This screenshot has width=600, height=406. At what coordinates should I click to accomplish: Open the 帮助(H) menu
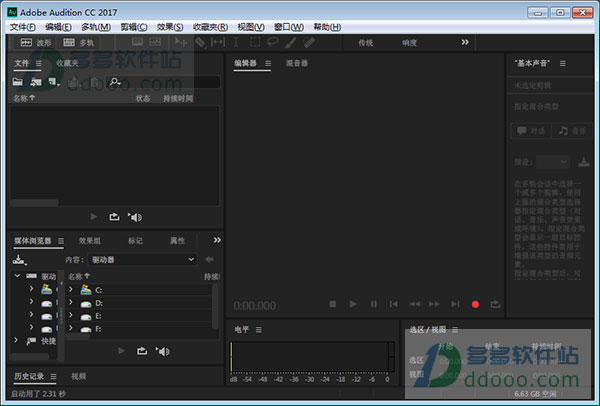[x=327, y=27]
